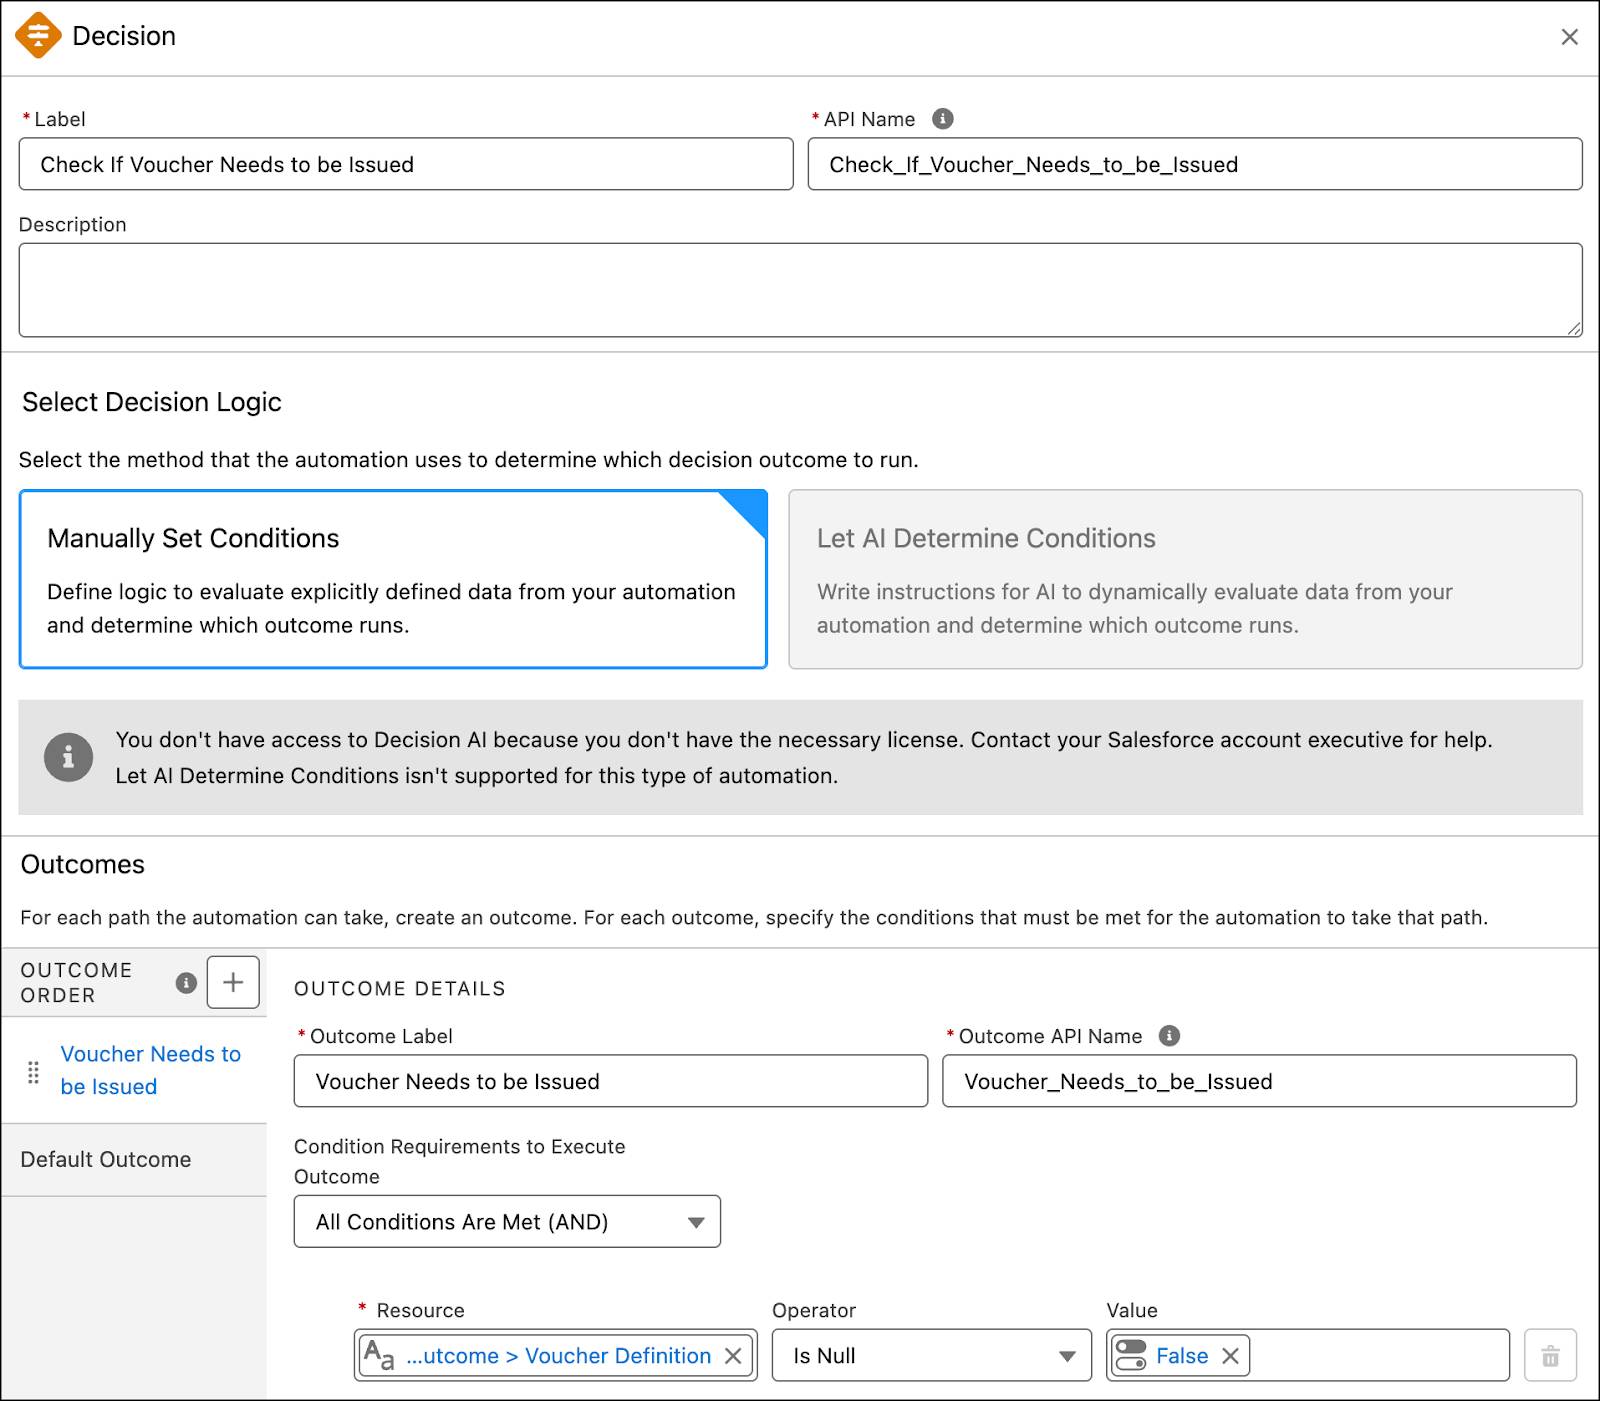Click the Description text area
This screenshot has height=1401, width=1600.
click(x=800, y=290)
